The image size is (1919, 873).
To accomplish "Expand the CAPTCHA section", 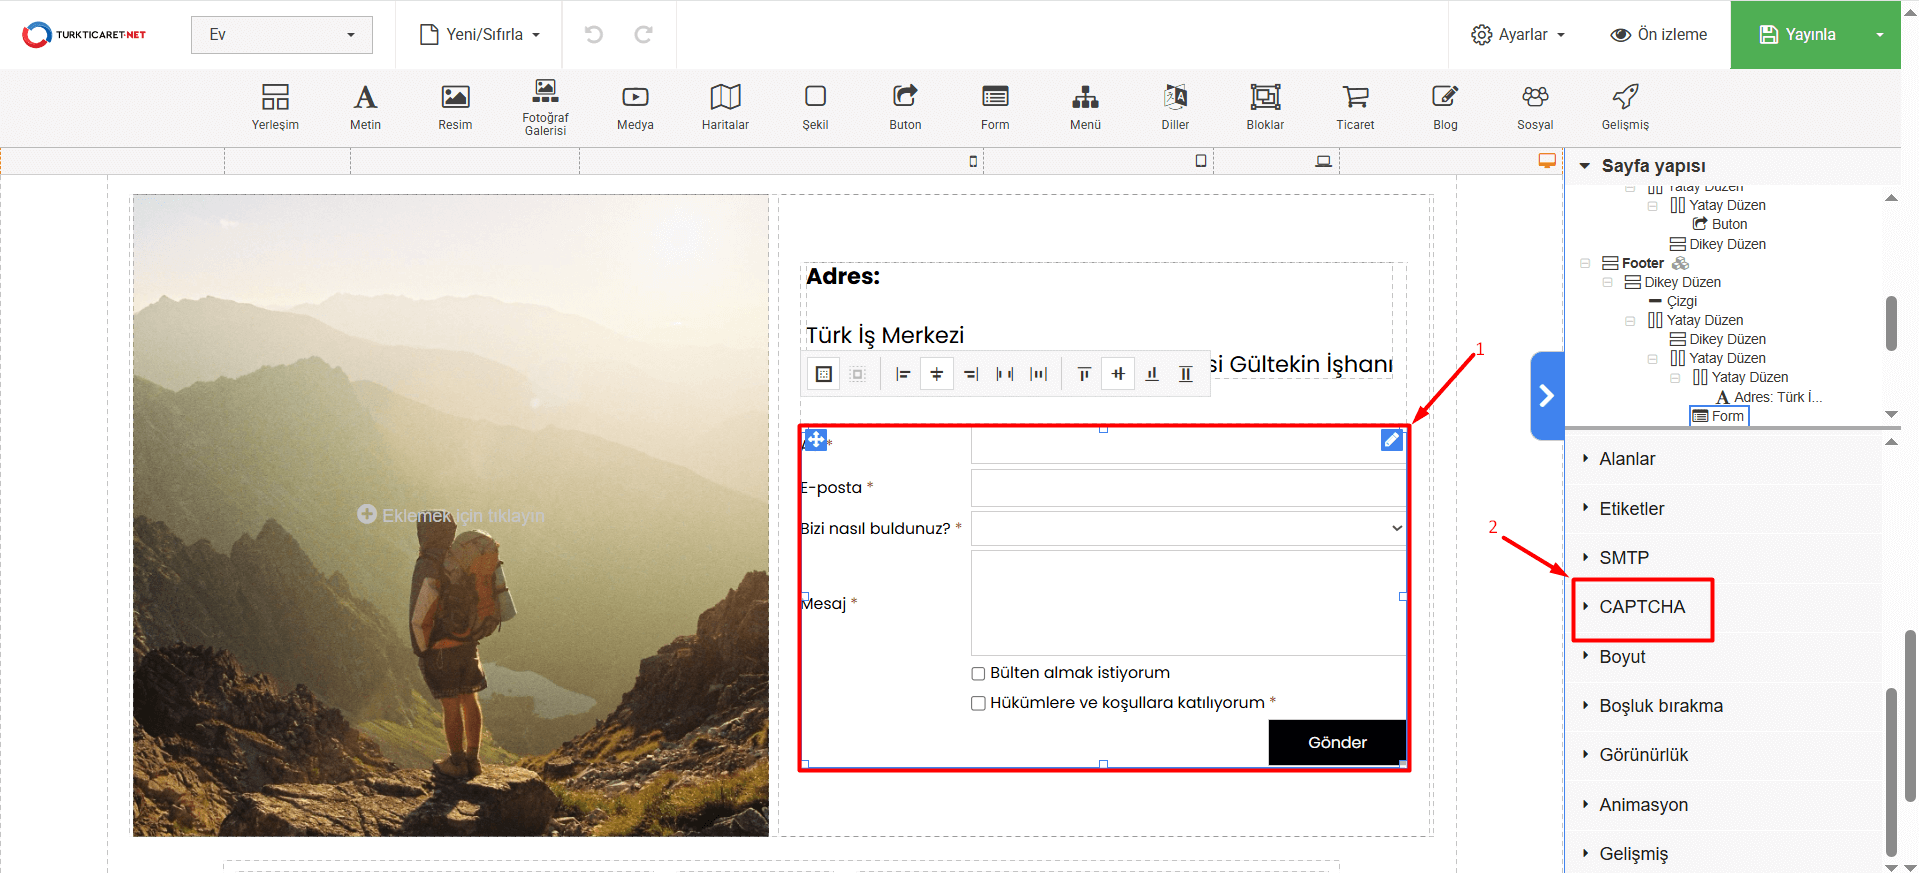I will pos(1641,607).
